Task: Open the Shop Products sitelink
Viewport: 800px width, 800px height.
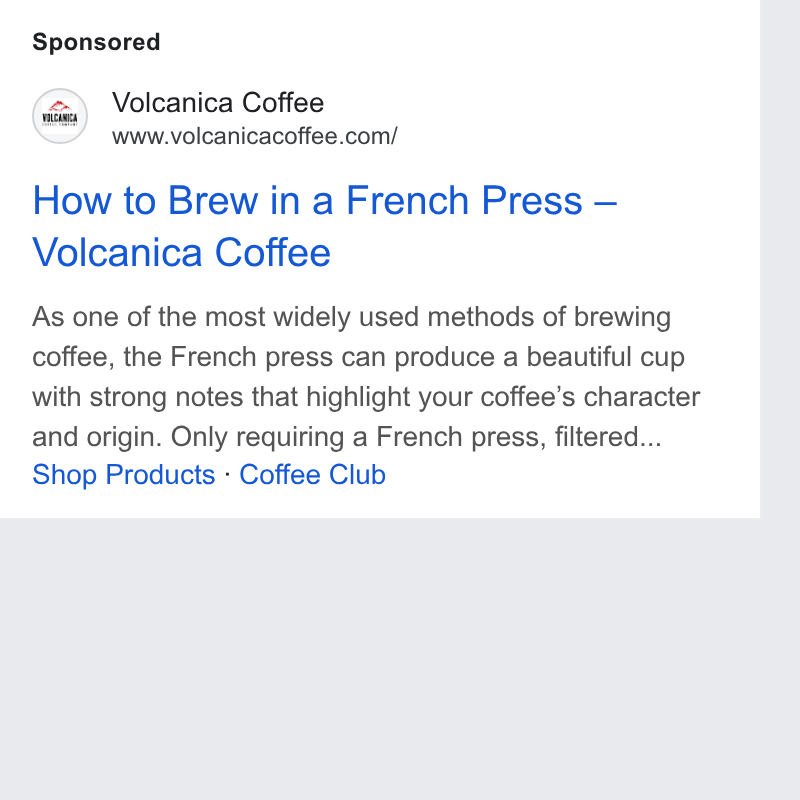Action: coord(123,475)
